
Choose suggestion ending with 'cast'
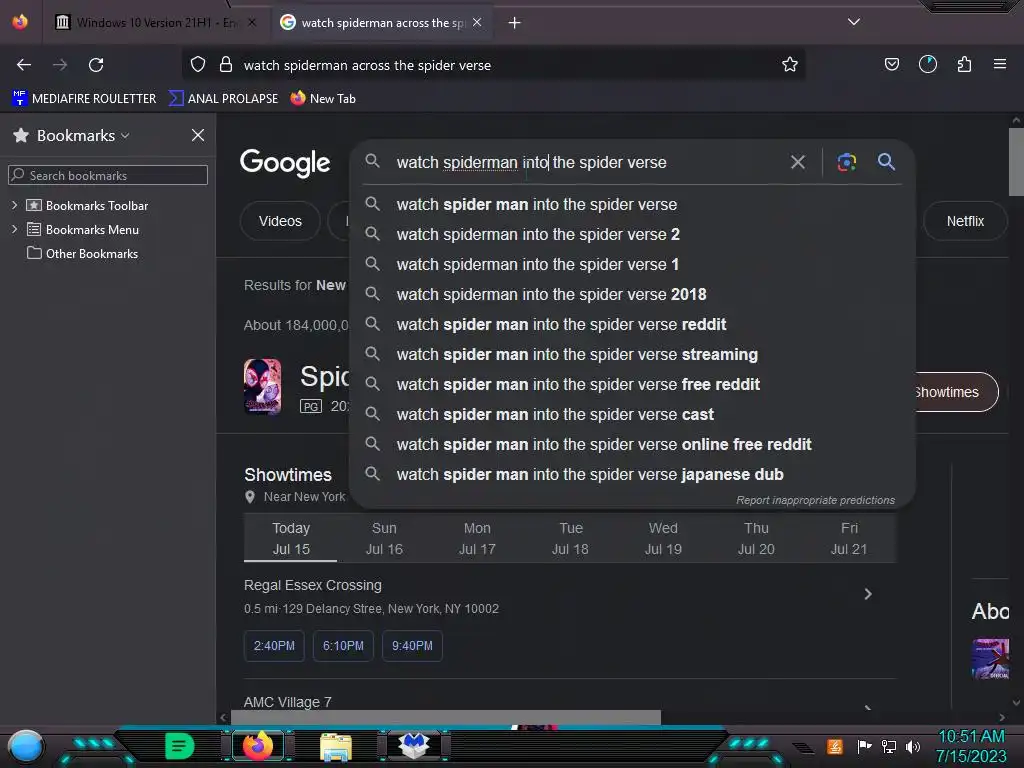(x=632, y=415)
